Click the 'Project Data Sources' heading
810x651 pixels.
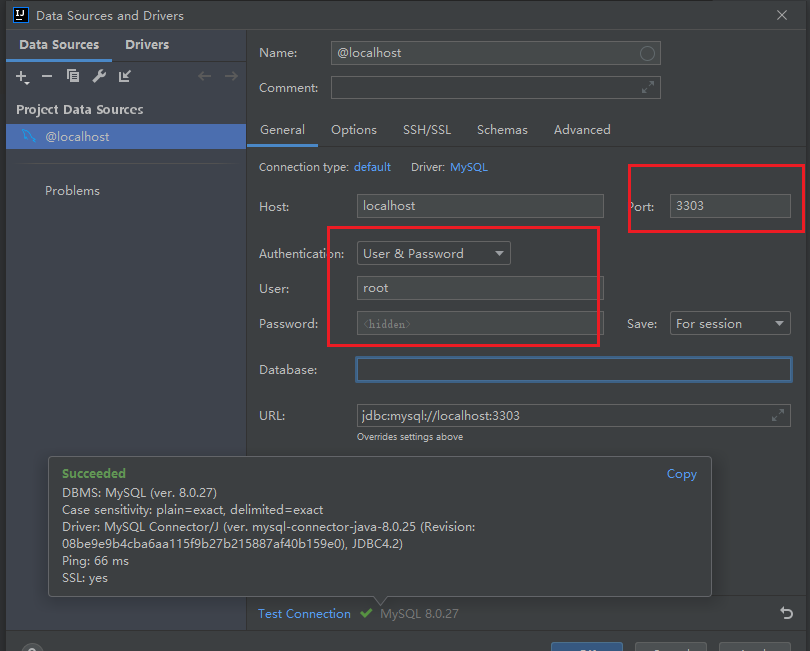(80, 110)
